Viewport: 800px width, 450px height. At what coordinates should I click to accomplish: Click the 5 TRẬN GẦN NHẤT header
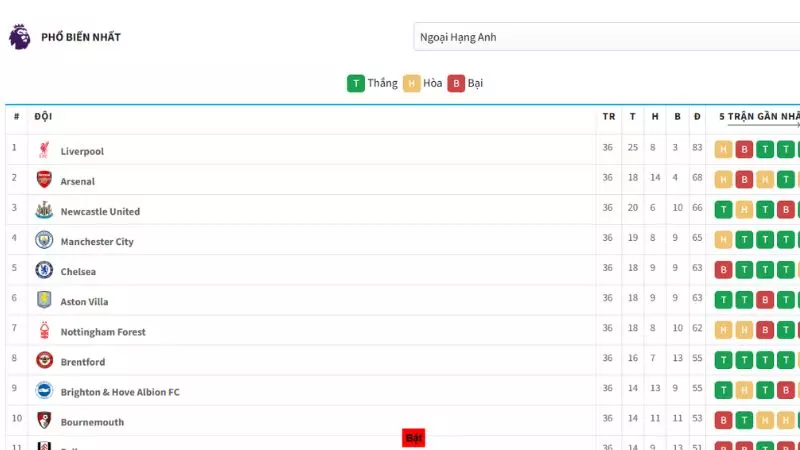tap(759, 116)
